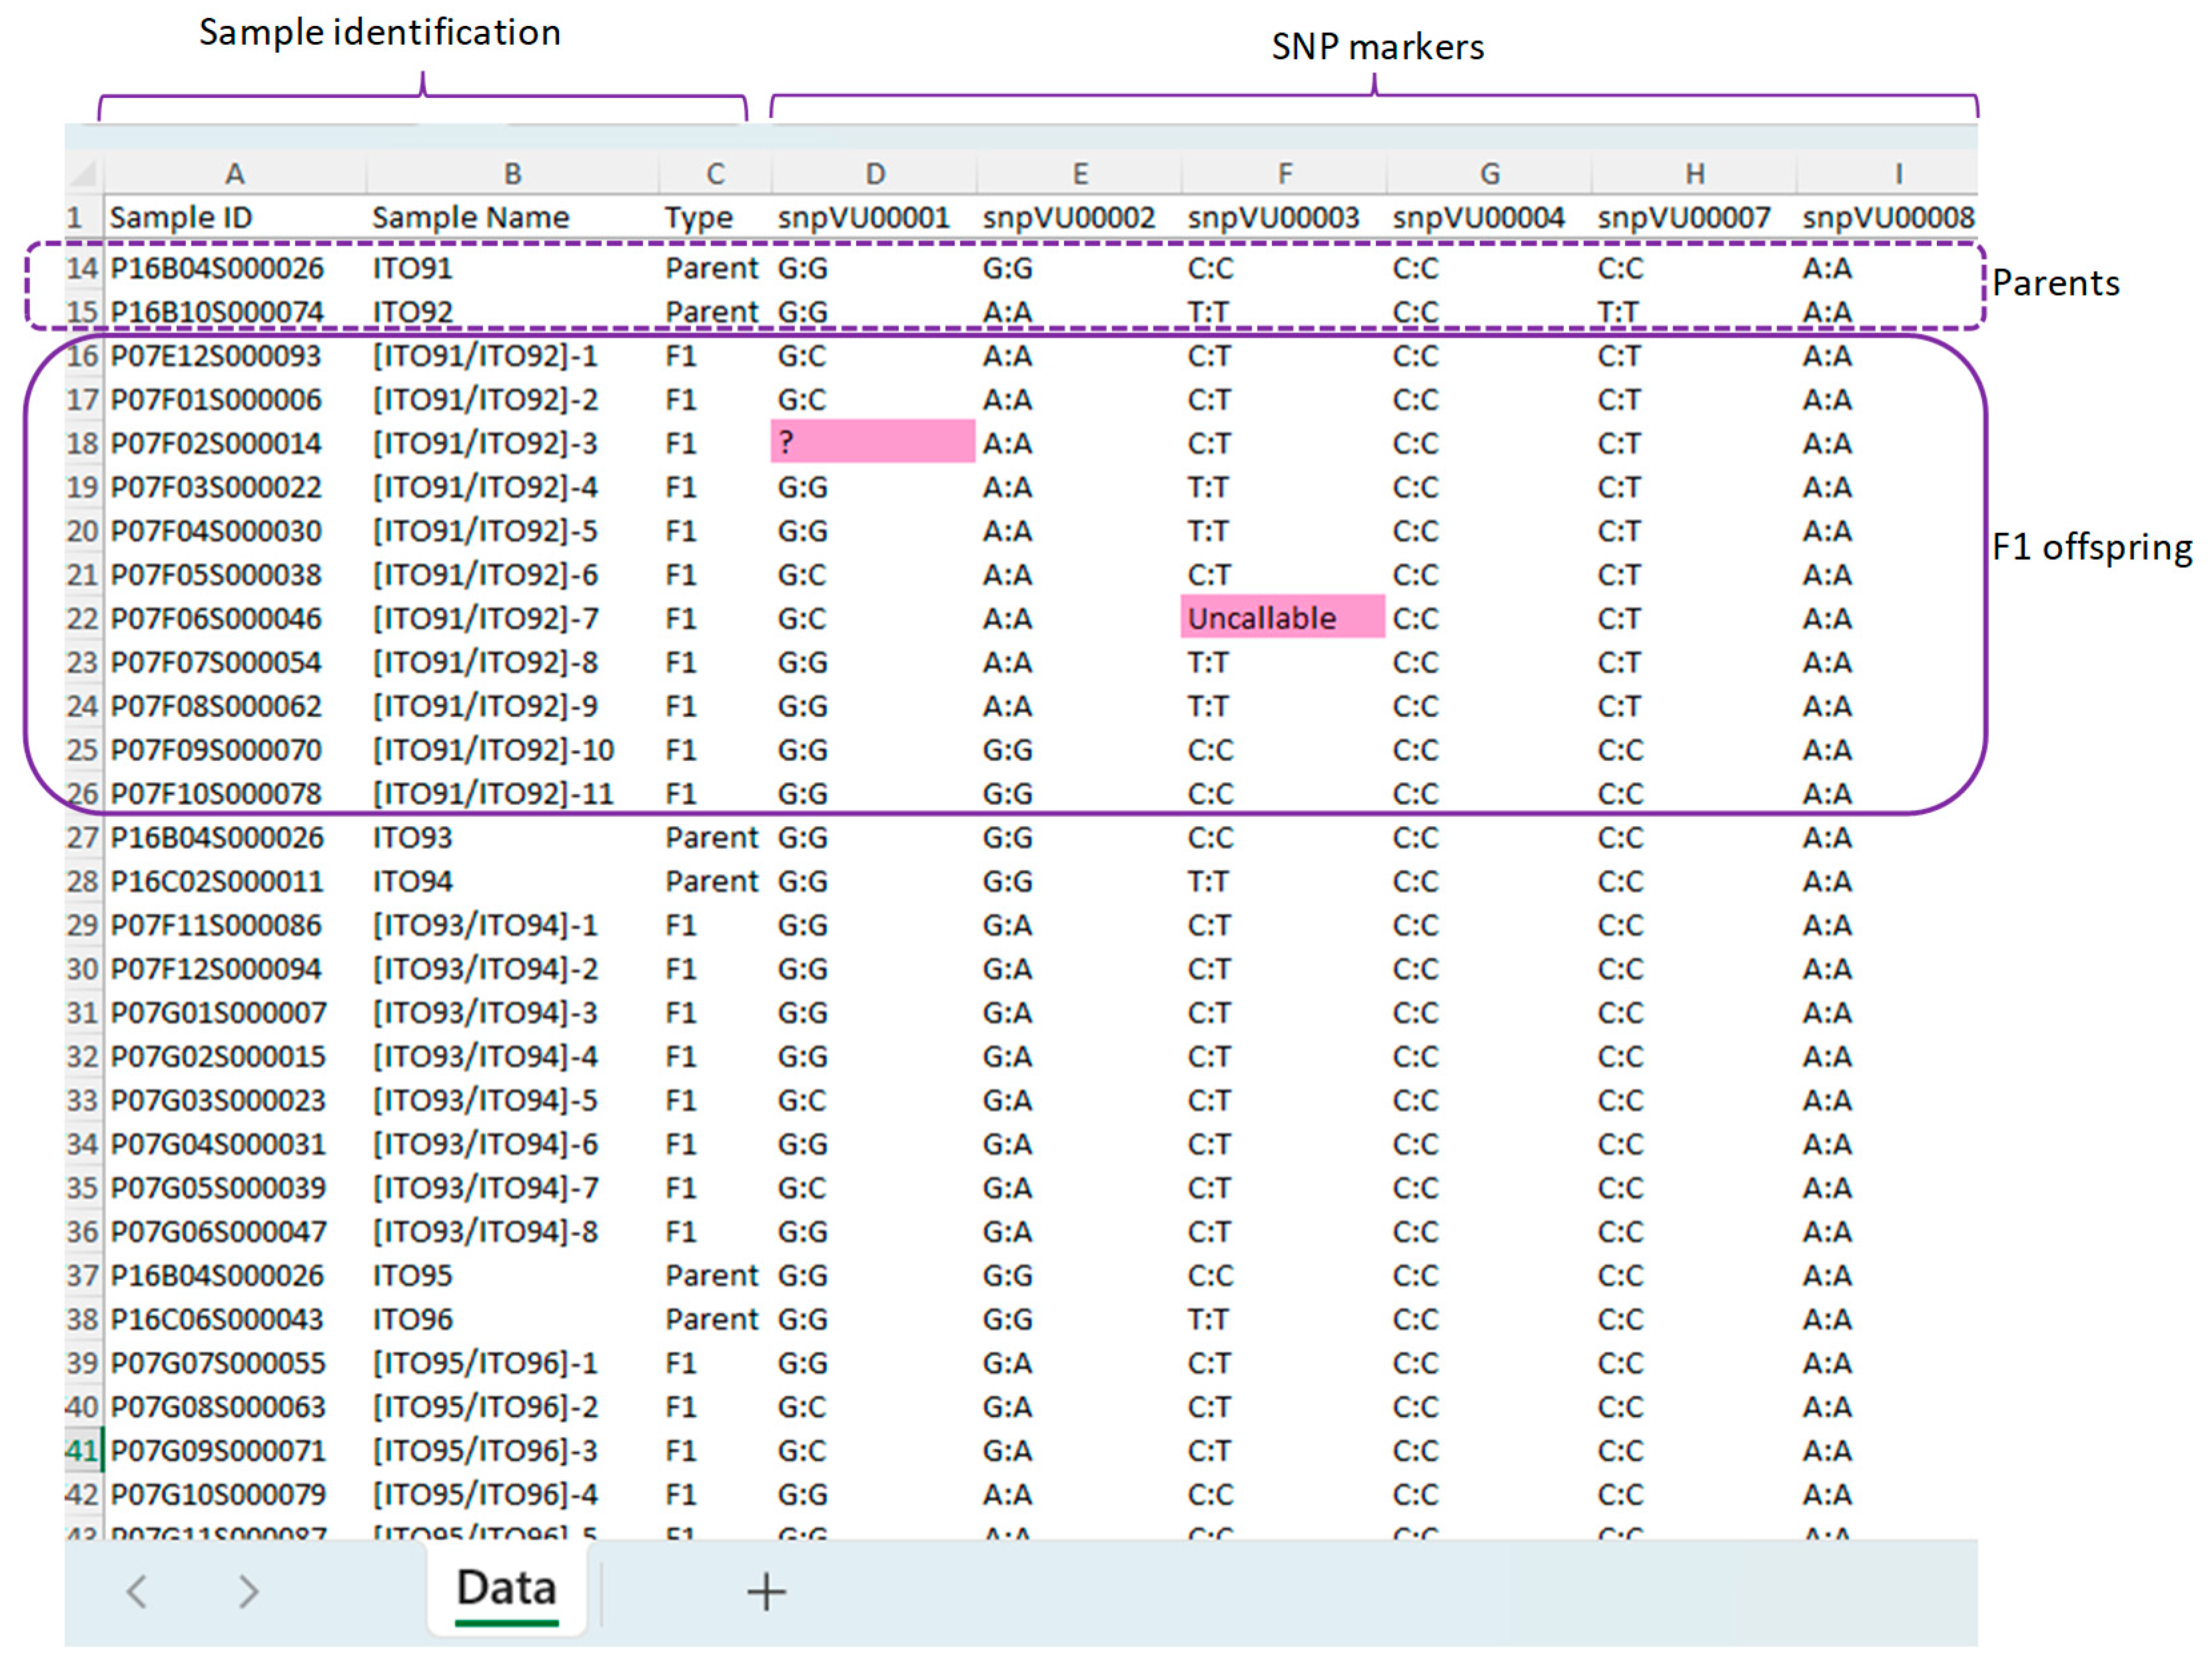Click sample name 'ITO92'

pyautogui.click(x=412, y=312)
